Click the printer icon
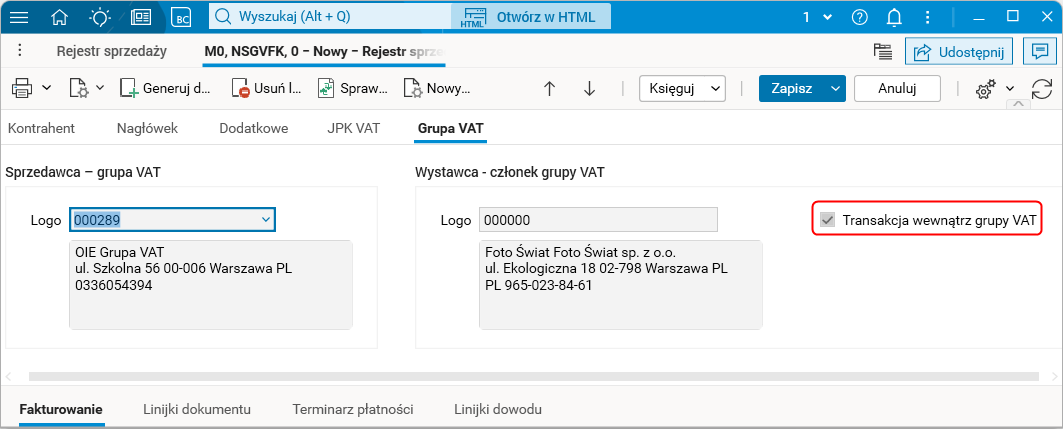This screenshot has height=429, width=1063. tap(23, 88)
